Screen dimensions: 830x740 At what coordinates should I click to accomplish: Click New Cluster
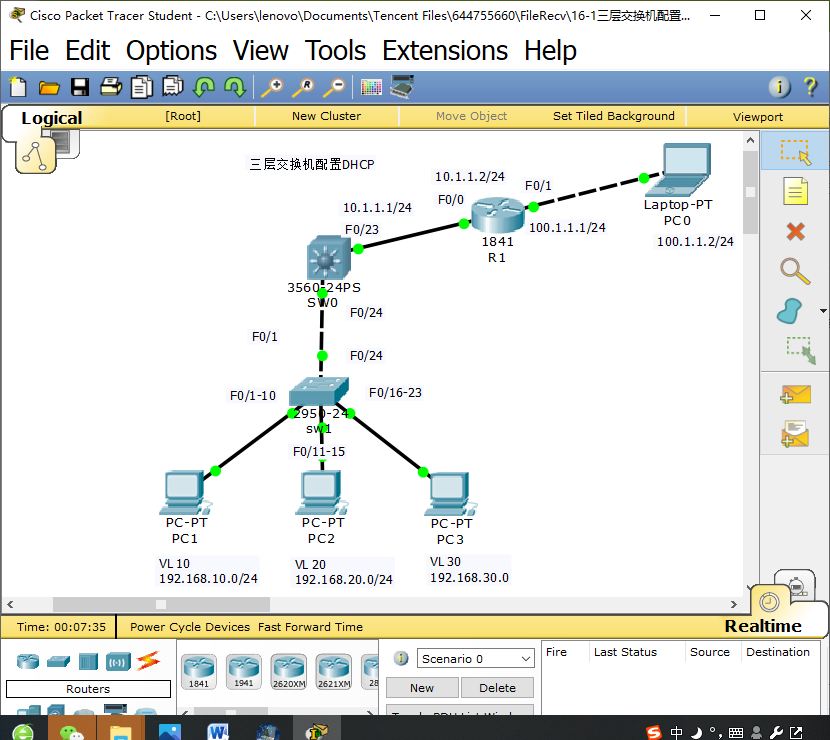pos(327,116)
